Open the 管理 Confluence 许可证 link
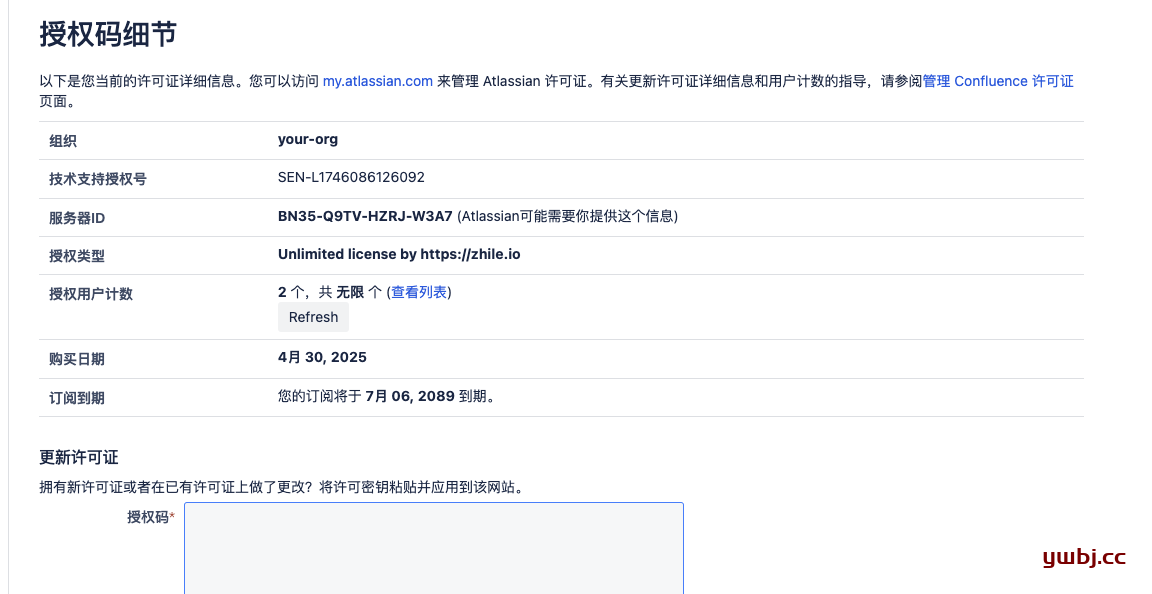Screen dimensions: 1152x594 click(x=998, y=81)
